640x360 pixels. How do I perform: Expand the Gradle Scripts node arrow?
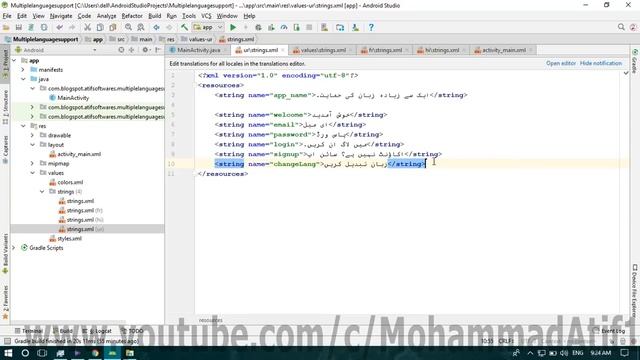click(x=13, y=248)
